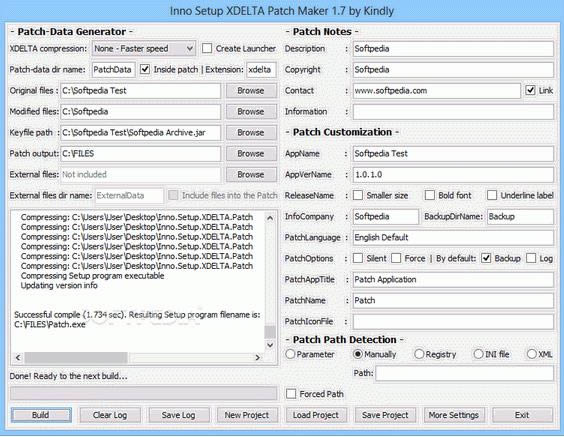The width and height of the screenshot is (564, 437).
Task: Click log line 'Updating version info'
Action: click(x=59, y=286)
